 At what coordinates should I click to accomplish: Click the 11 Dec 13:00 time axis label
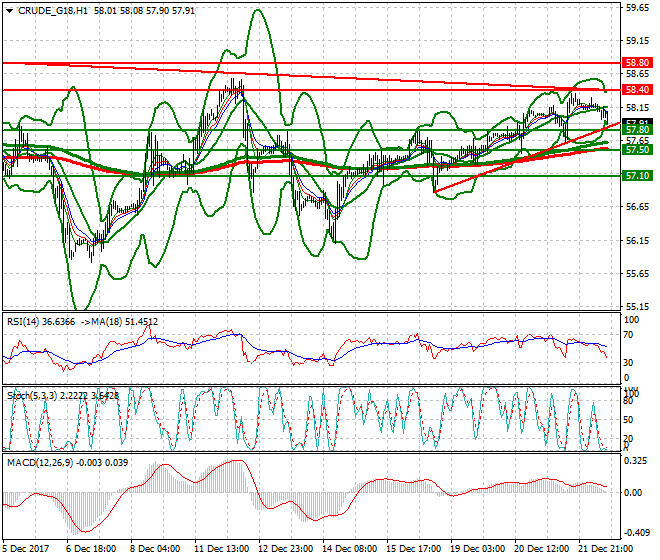(221, 549)
